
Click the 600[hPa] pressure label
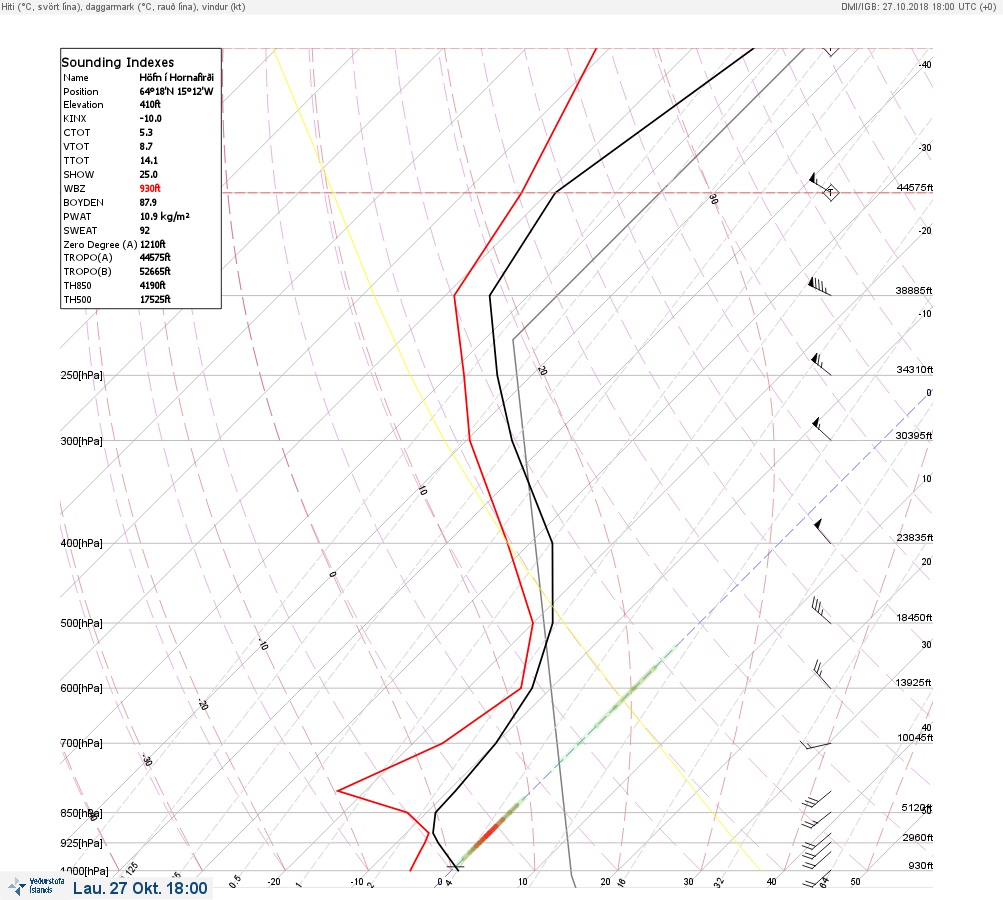coord(81,688)
